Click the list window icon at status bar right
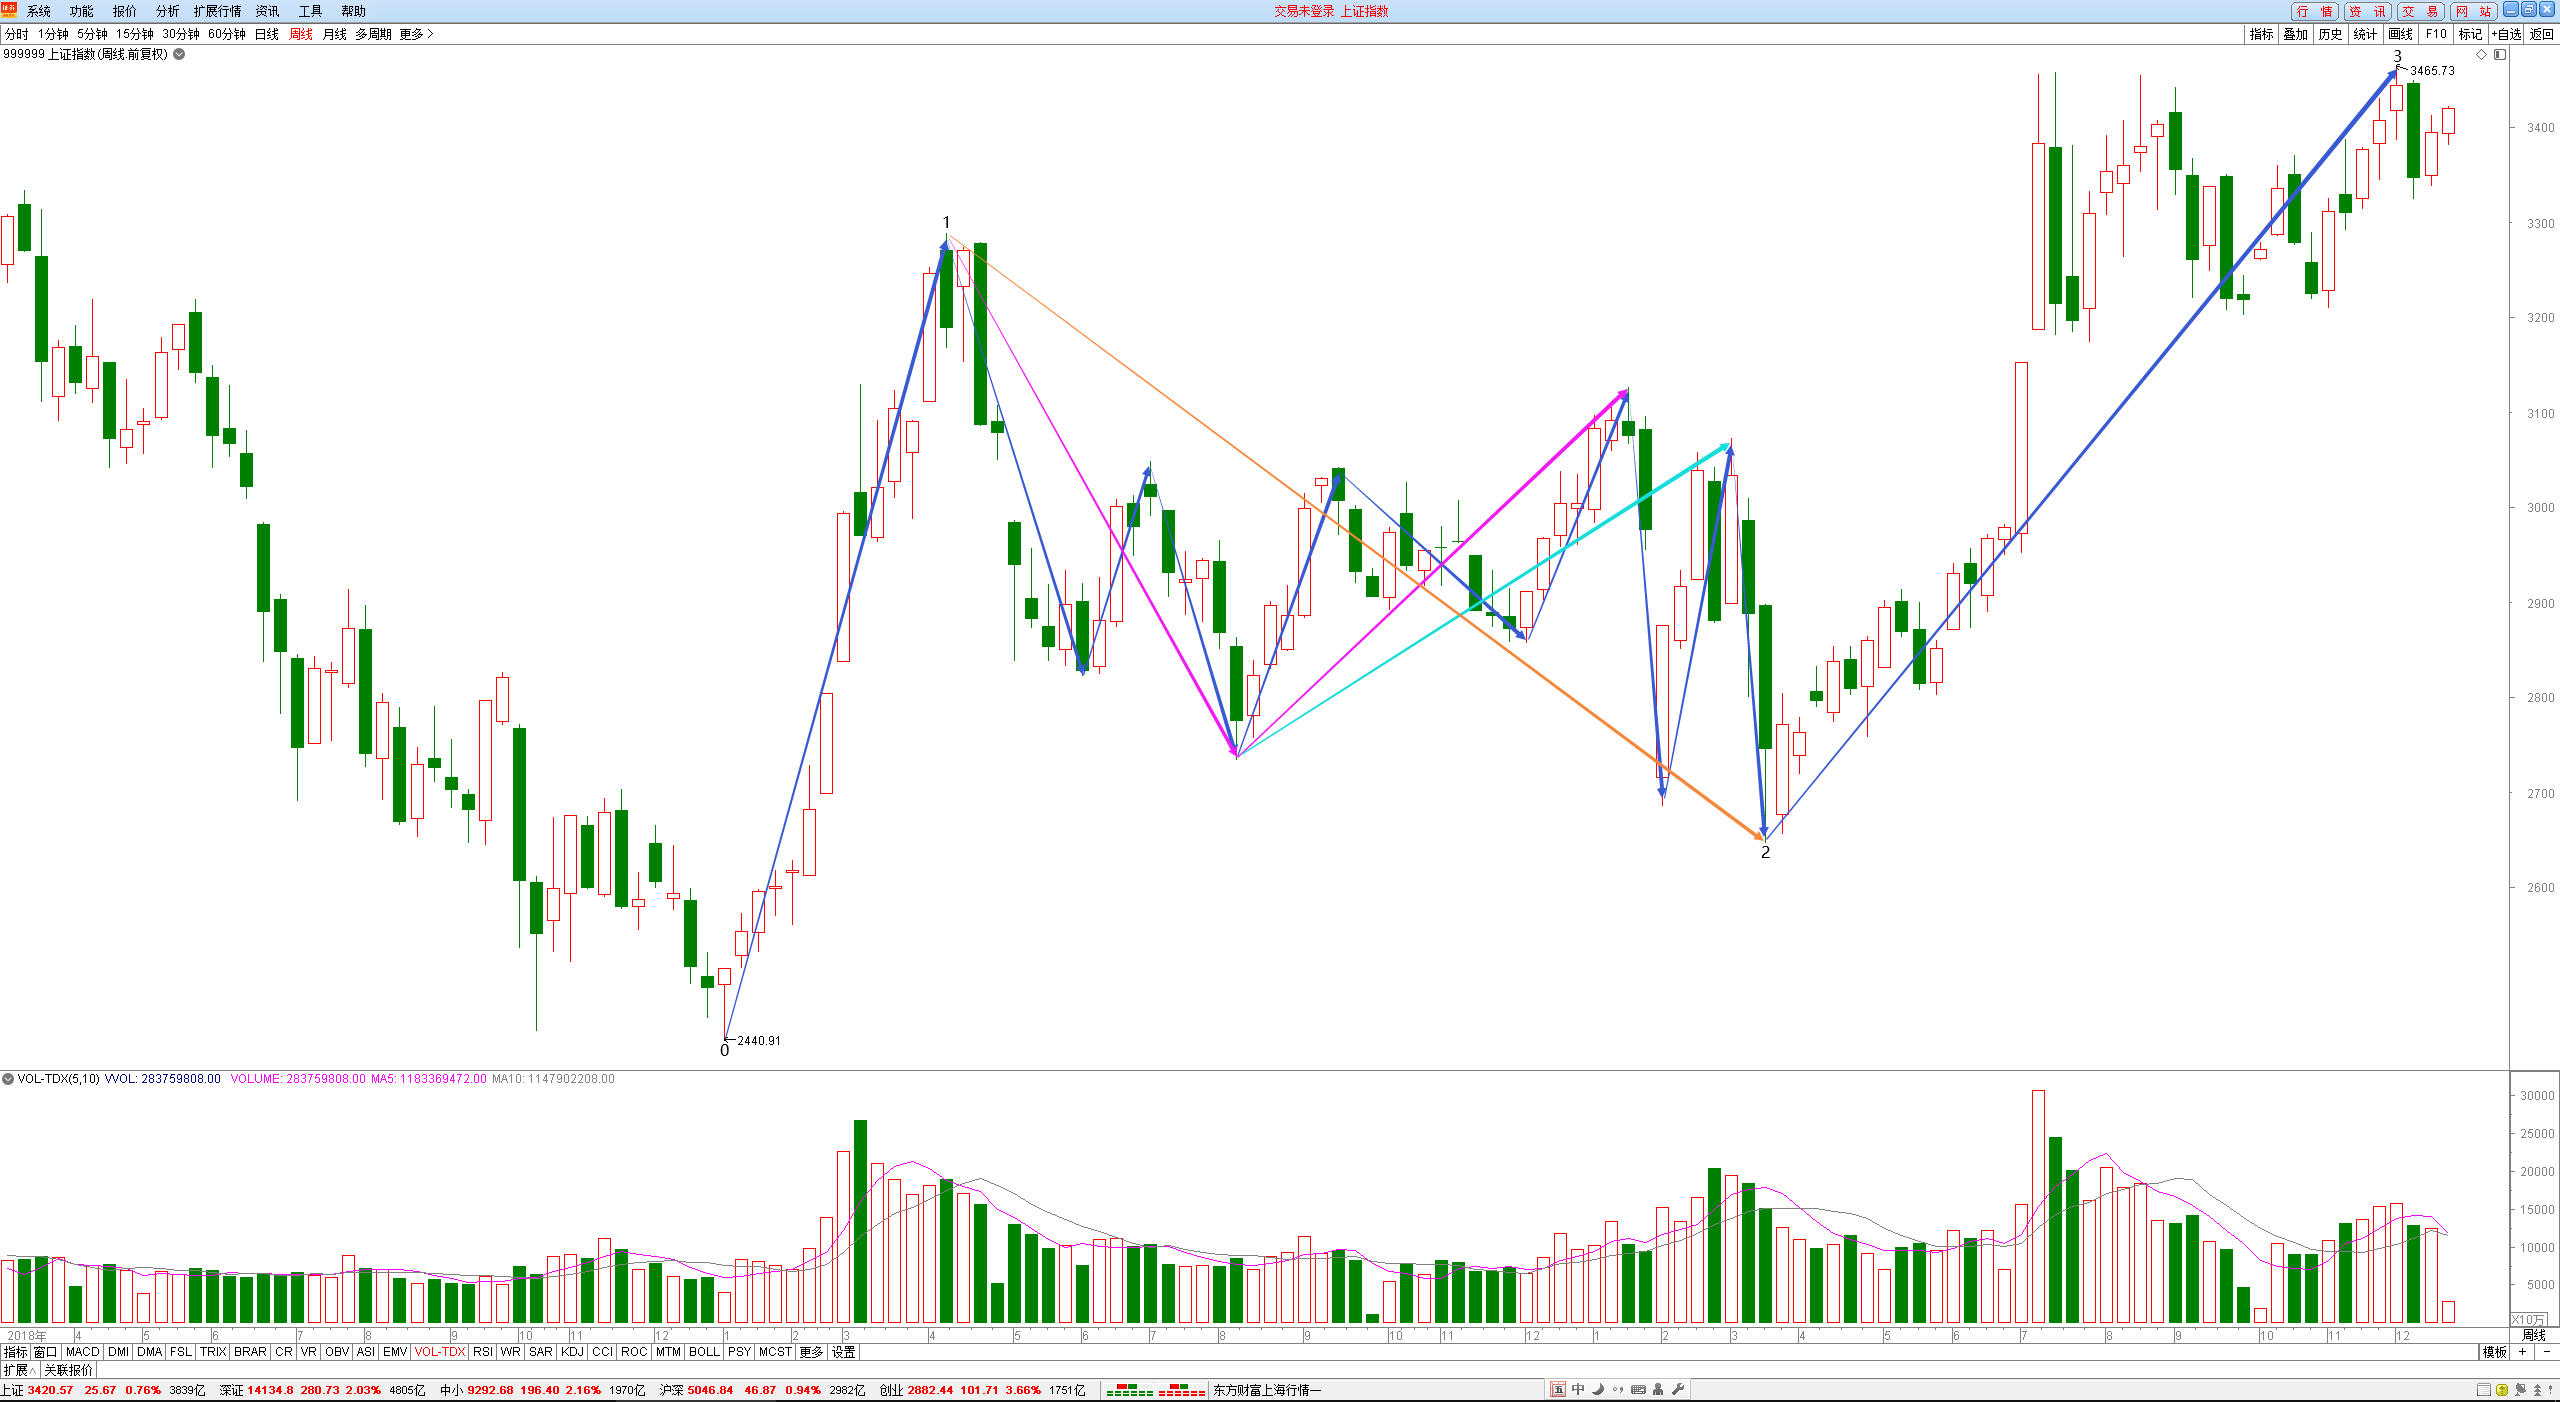The width and height of the screenshot is (2560, 1402). coord(2484,1390)
